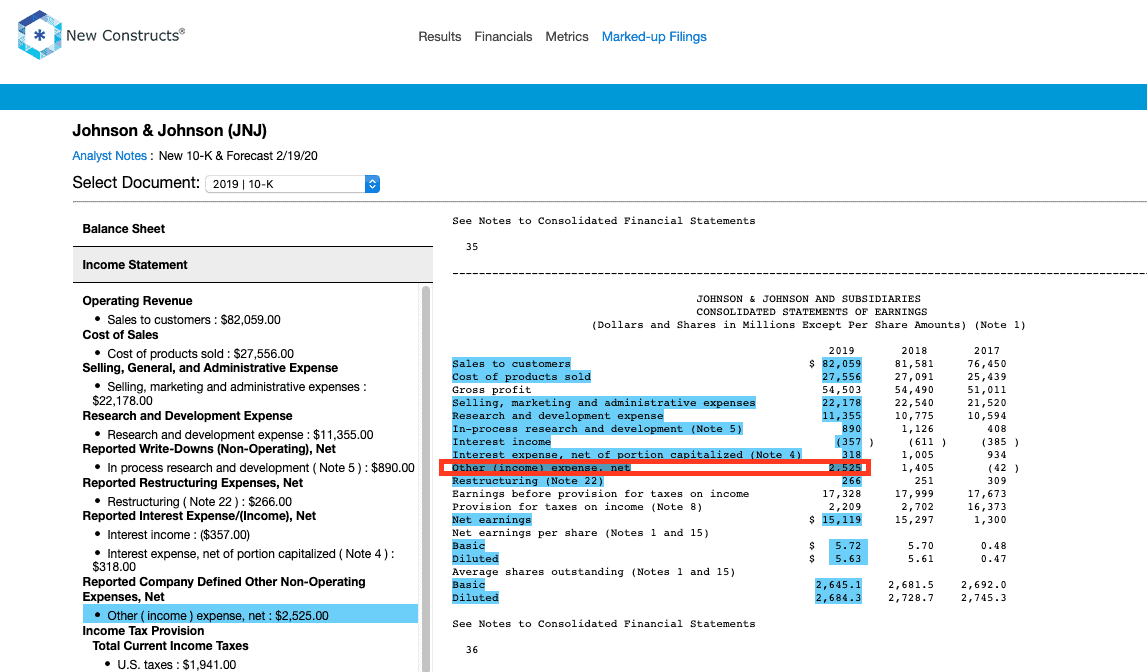Select U.S. taxes $1,941.00 item
1147x672 pixels.
pyautogui.click(x=176, y=665)
